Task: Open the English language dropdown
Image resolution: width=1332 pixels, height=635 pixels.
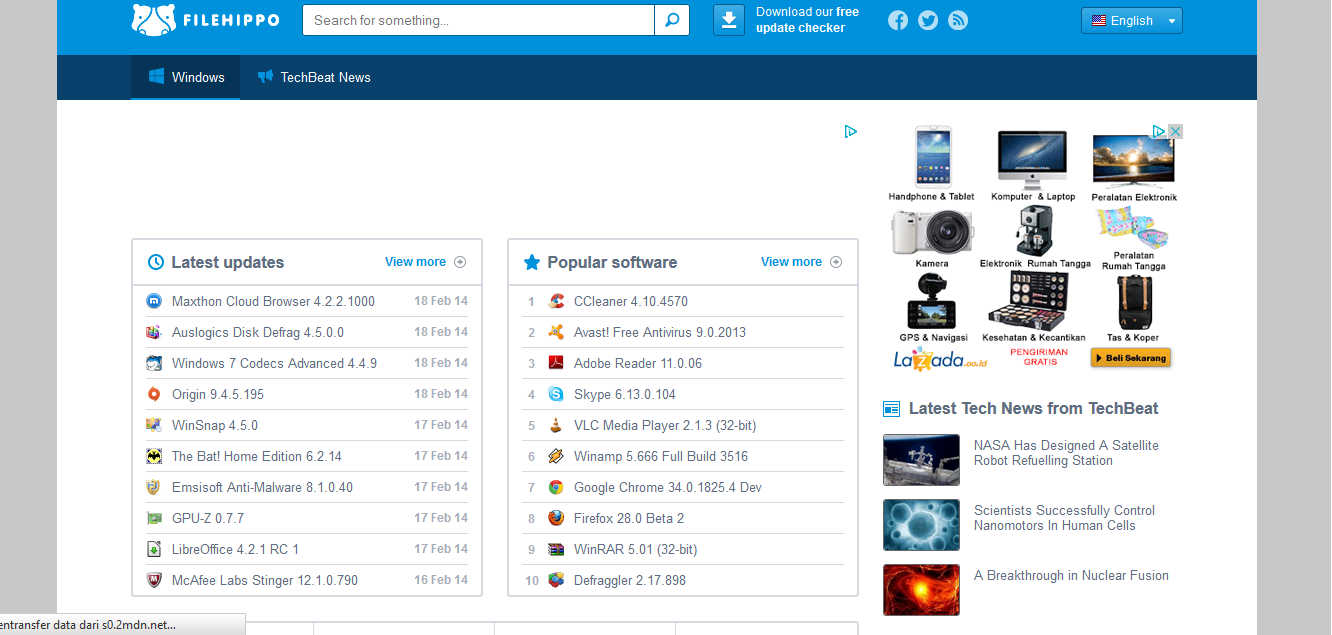Action: click(x=1132, y=20)
